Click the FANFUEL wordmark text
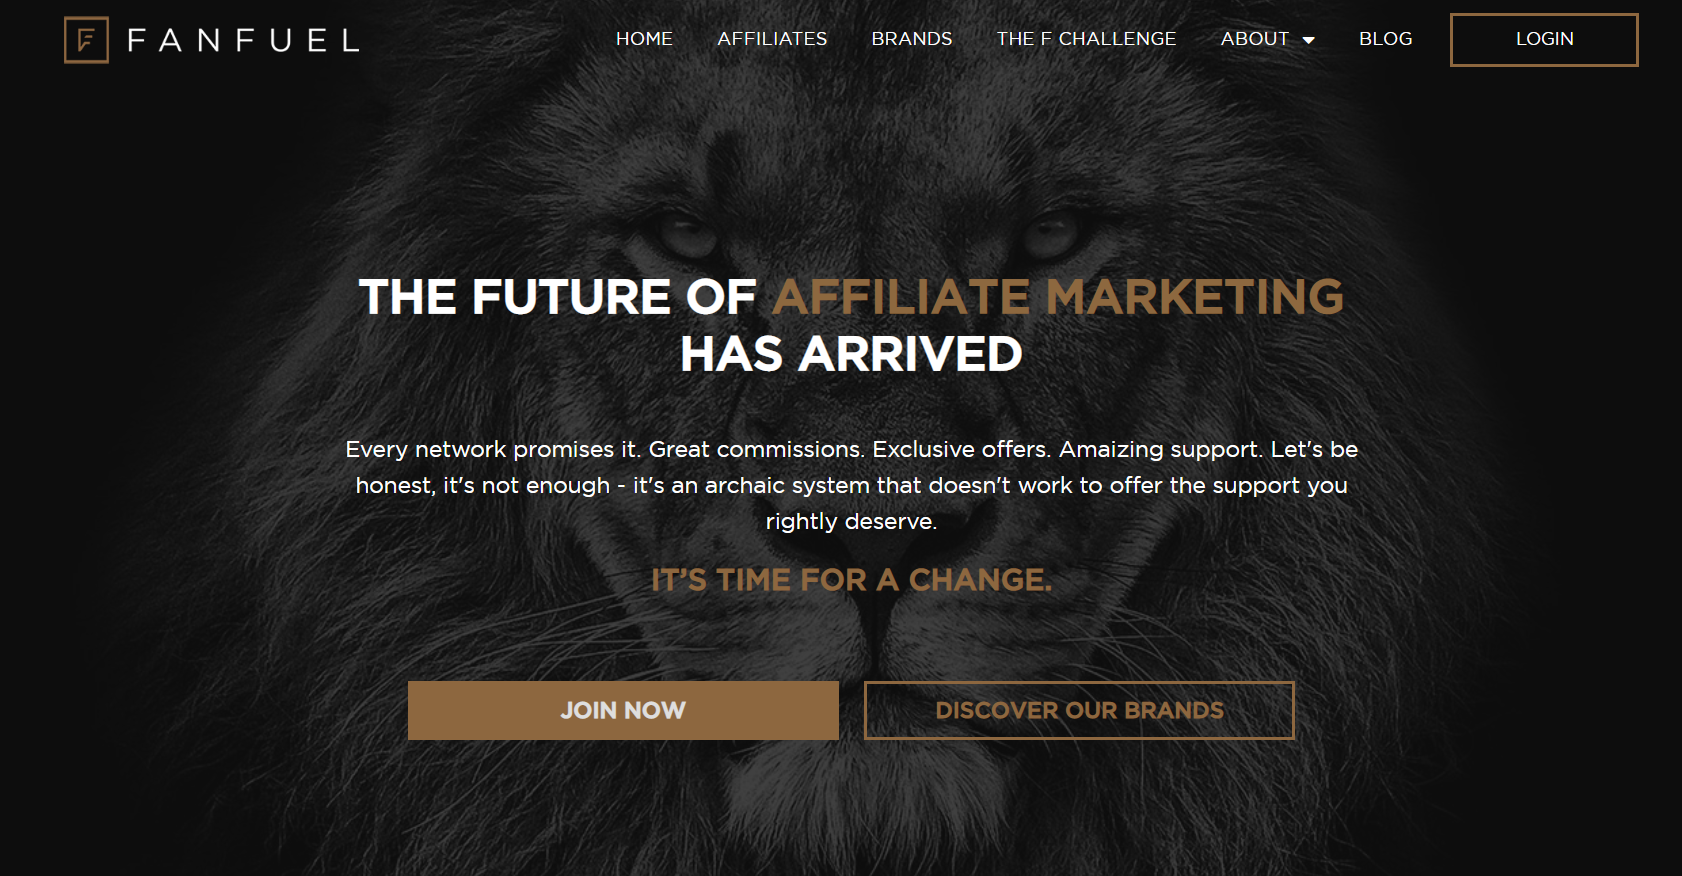 tap(243, 40)
